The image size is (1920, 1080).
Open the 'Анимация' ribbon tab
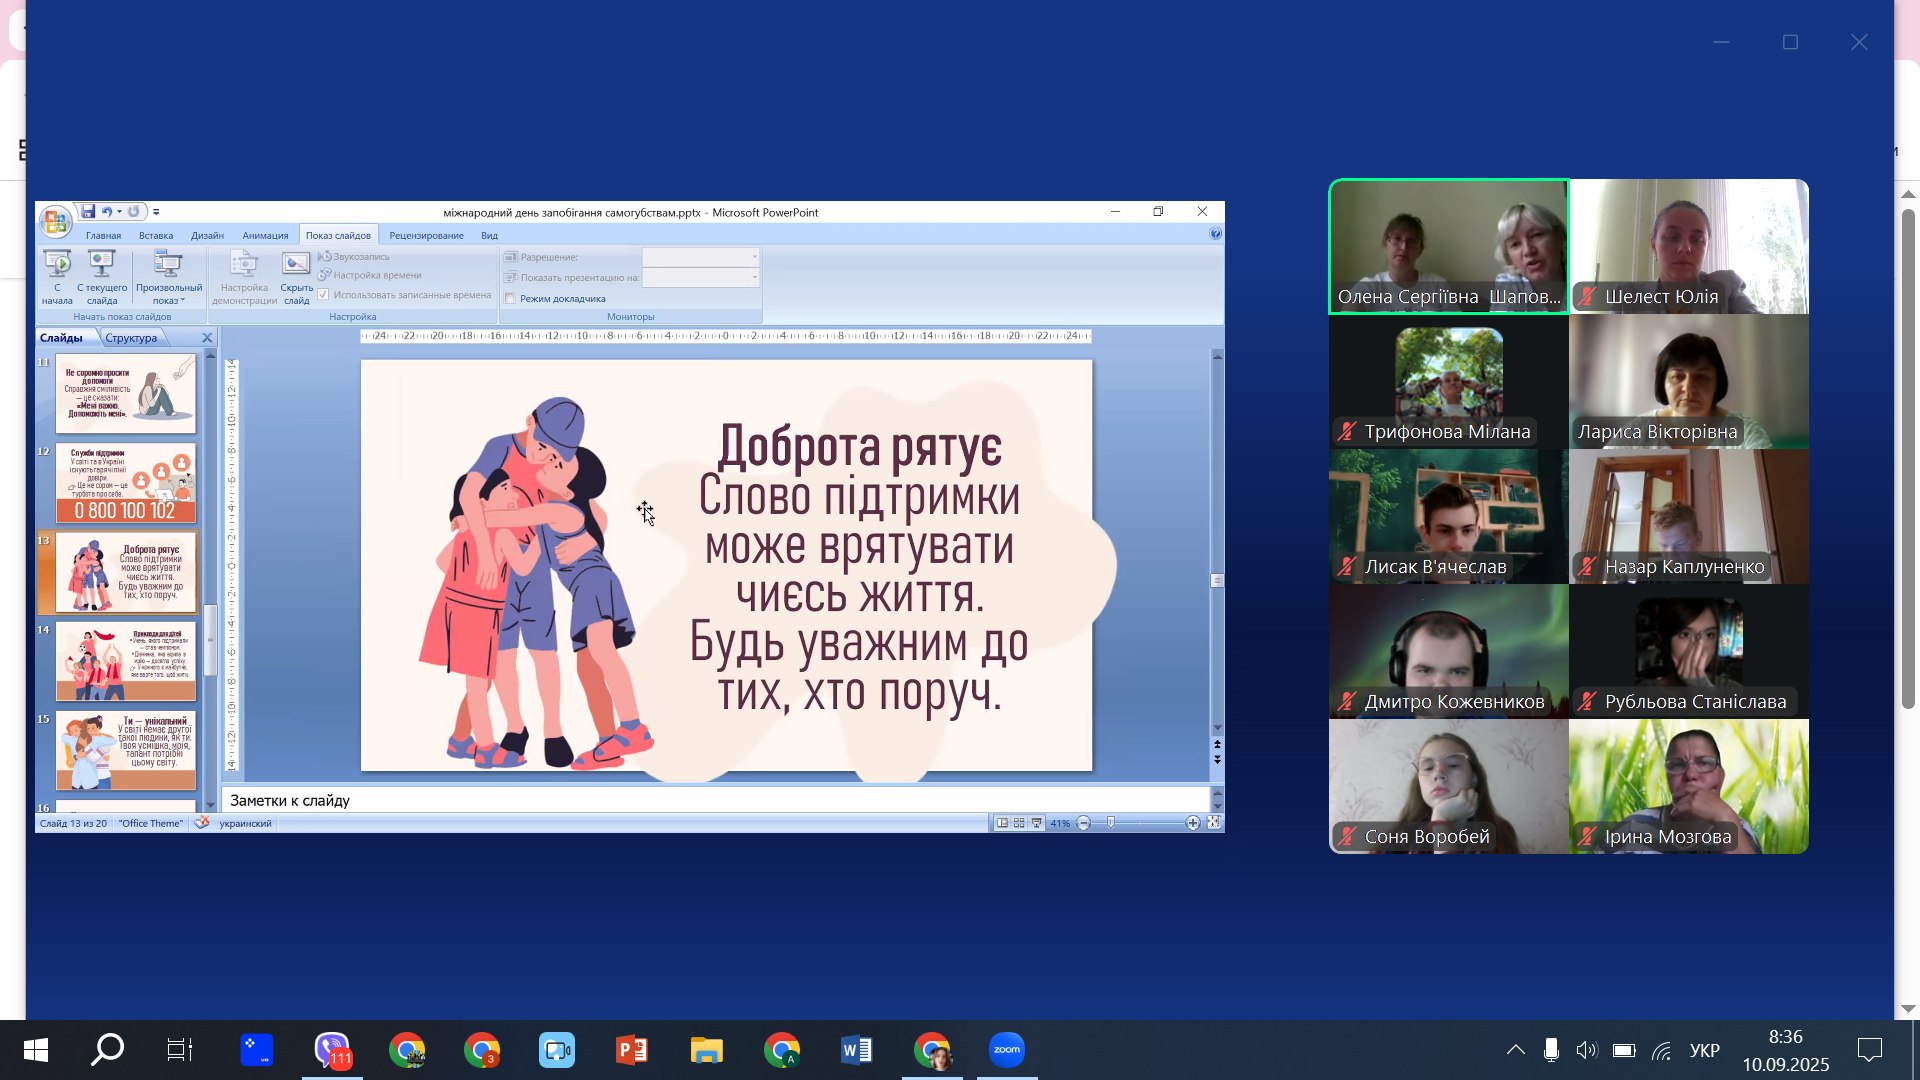coord(265,236)
